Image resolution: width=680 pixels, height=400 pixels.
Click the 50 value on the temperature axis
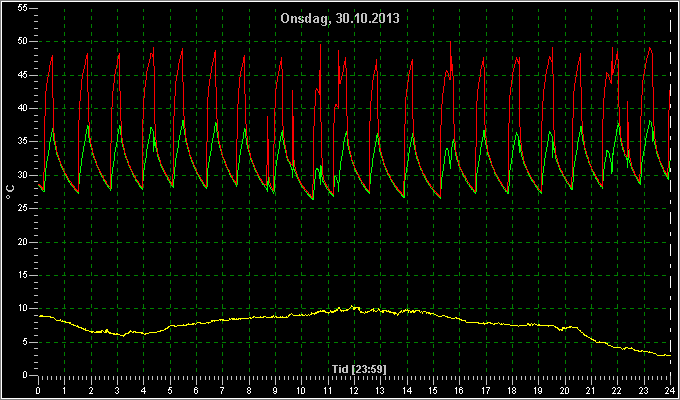(x=23, y=42)
